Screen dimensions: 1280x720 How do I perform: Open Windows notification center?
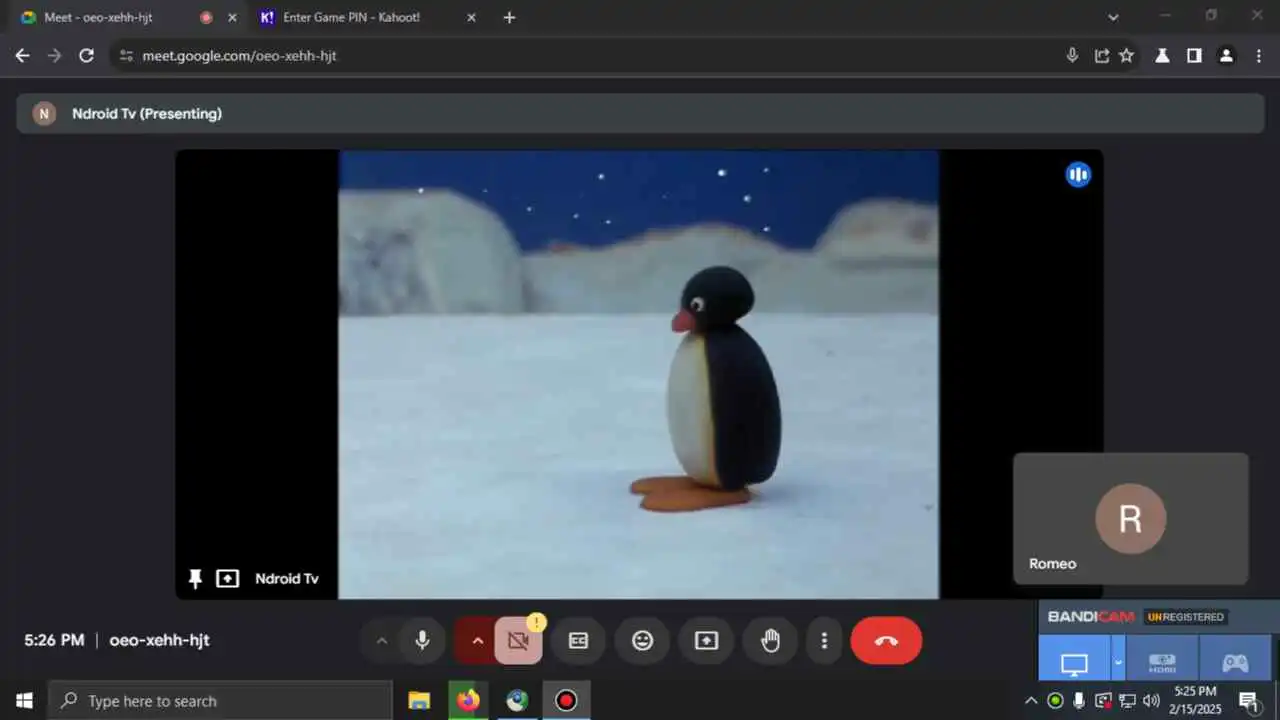click(x=1249, y=701)
